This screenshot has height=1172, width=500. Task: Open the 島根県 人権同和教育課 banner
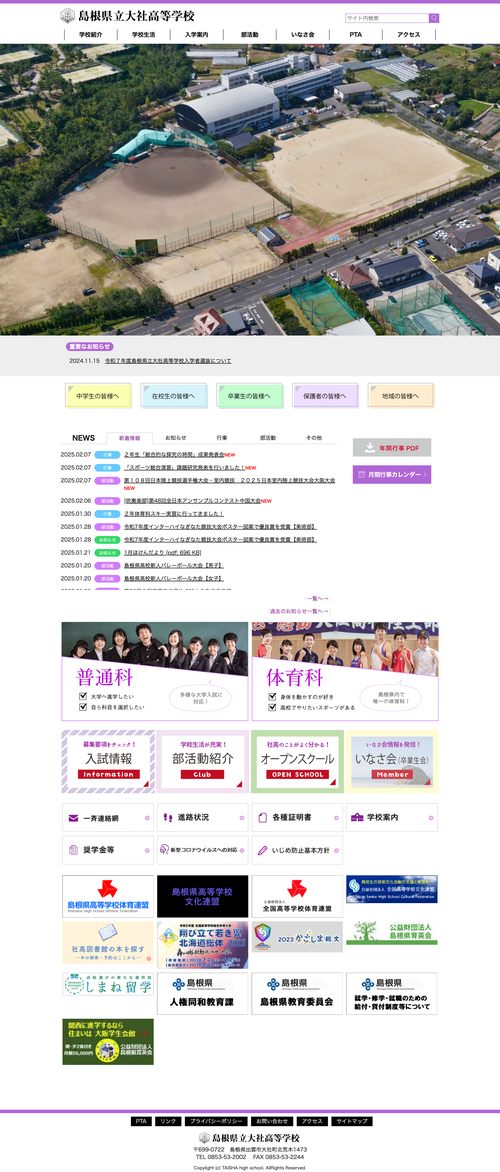point(203,993)
